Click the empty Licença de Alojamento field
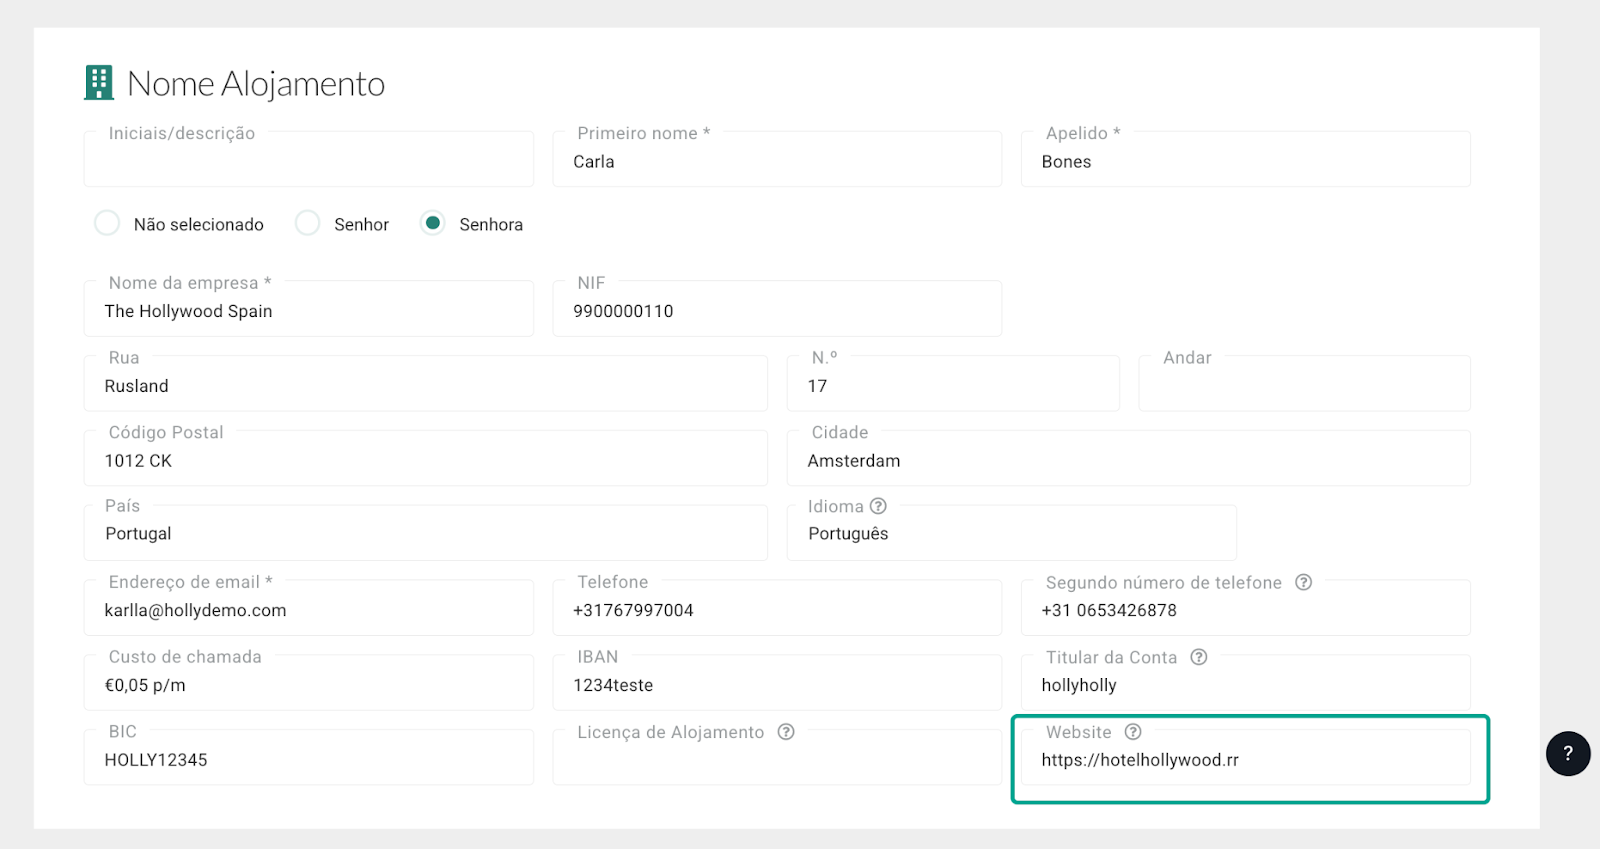The width and height of the screenshot is (1600, 849). tap(777, 758)
